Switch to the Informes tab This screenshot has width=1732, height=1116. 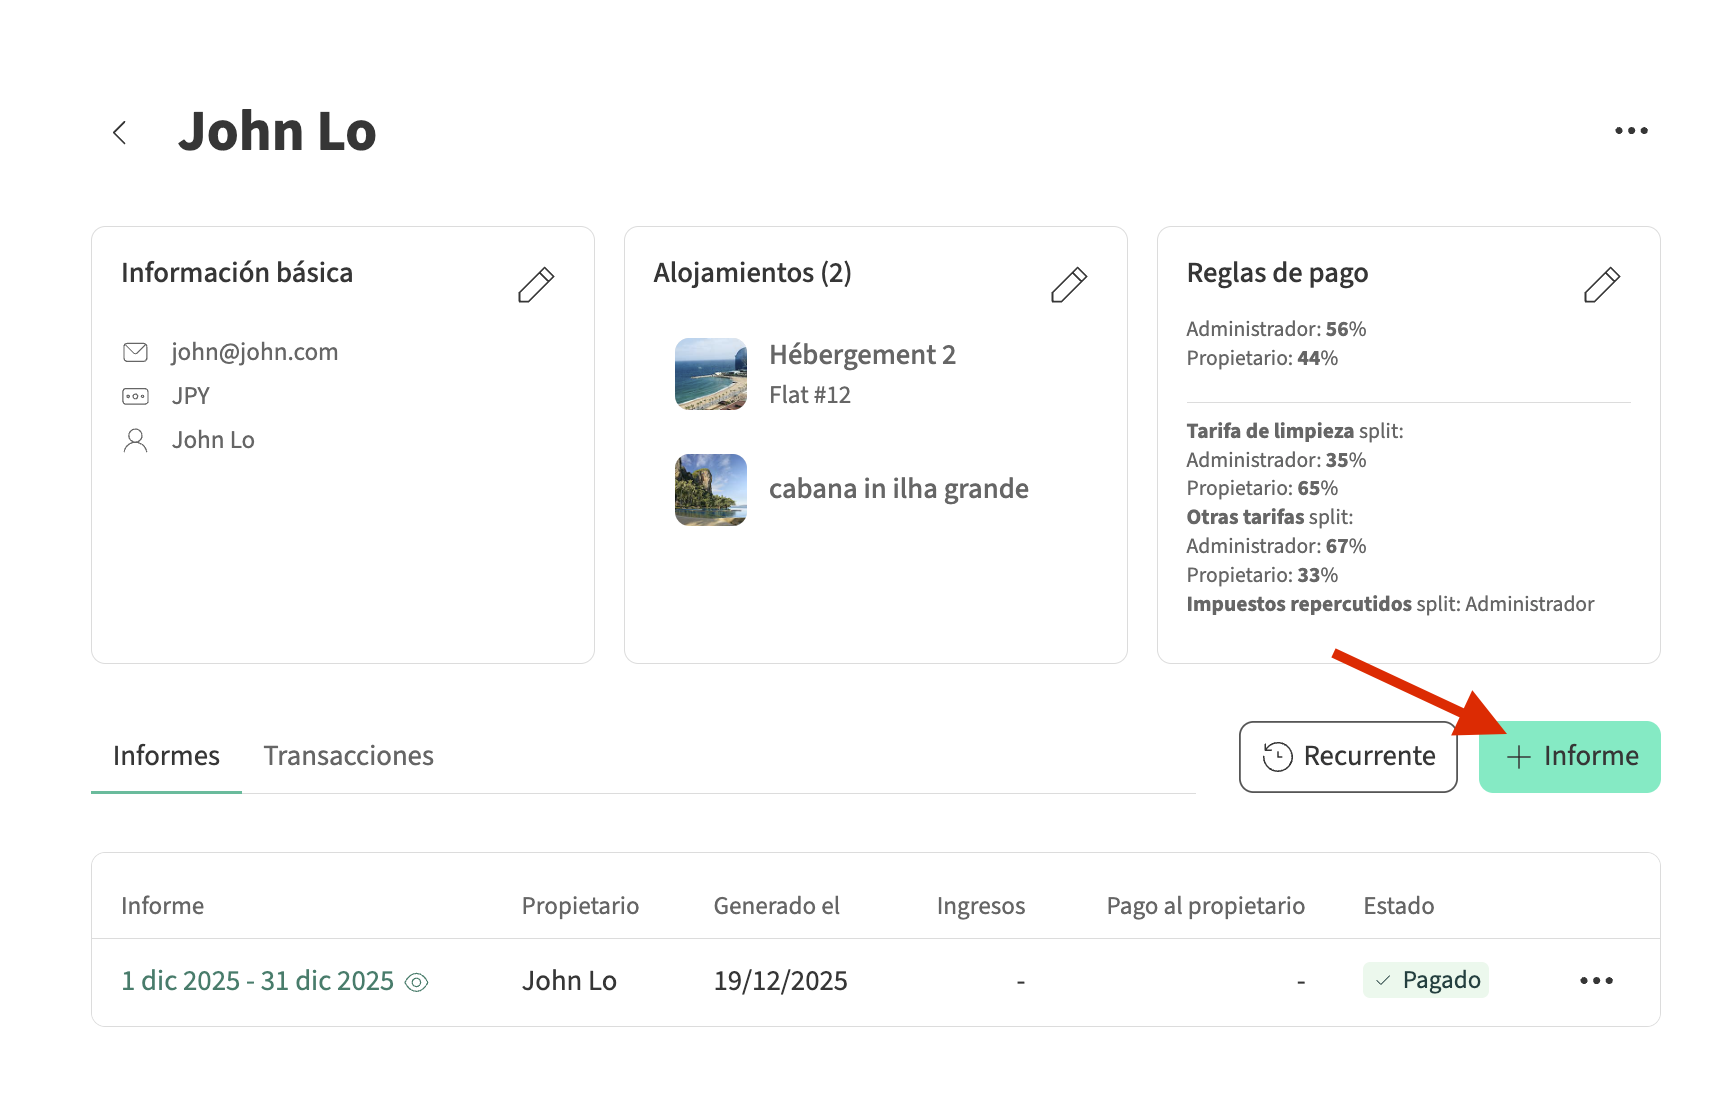pos(166,756)
